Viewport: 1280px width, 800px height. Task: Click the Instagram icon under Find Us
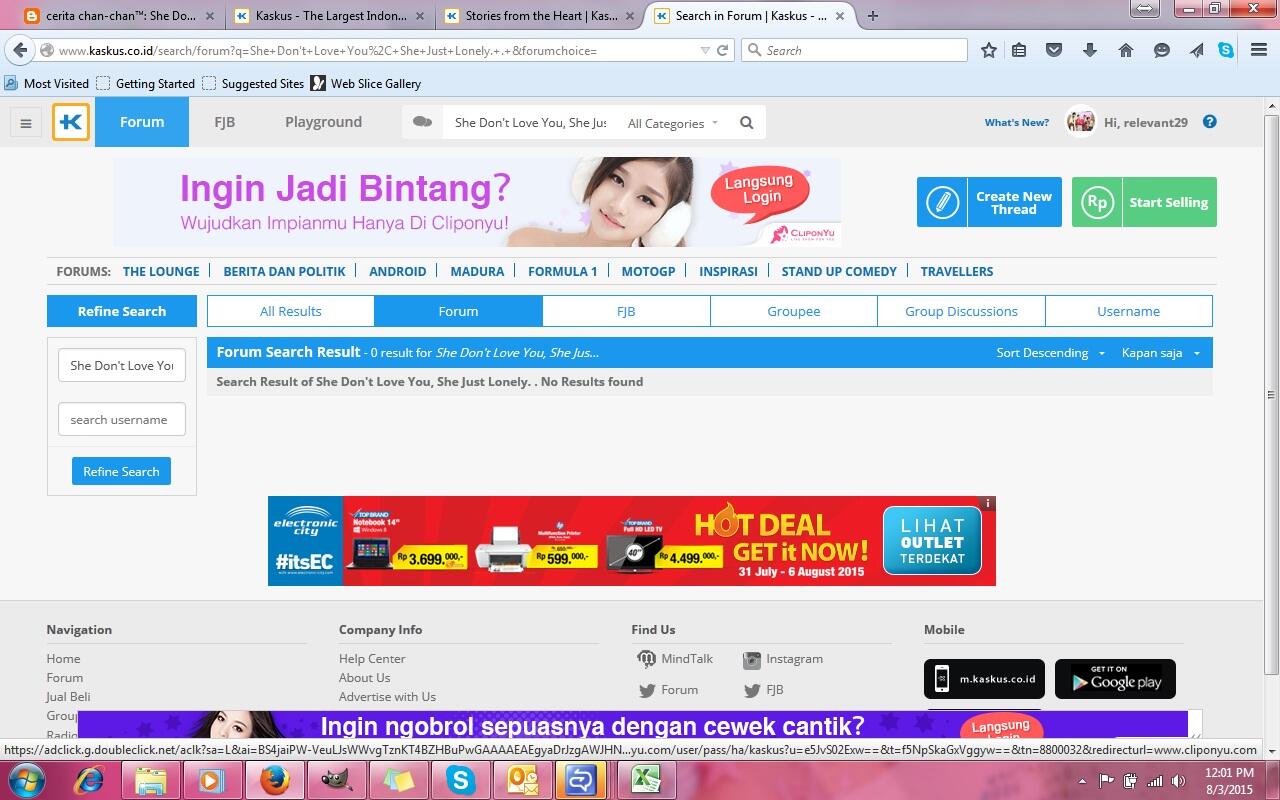(x=752, y=660)
